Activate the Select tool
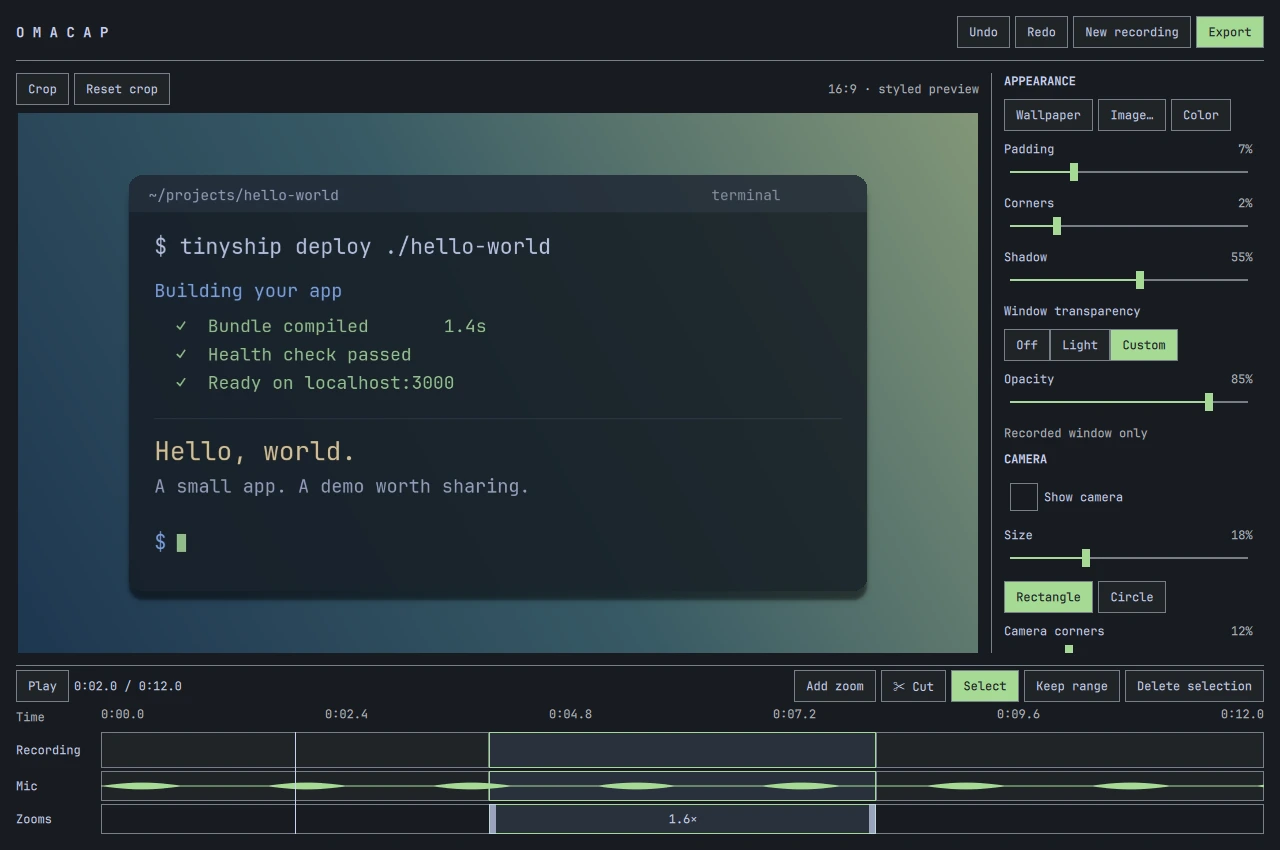1280x850 pixels. 985,686
